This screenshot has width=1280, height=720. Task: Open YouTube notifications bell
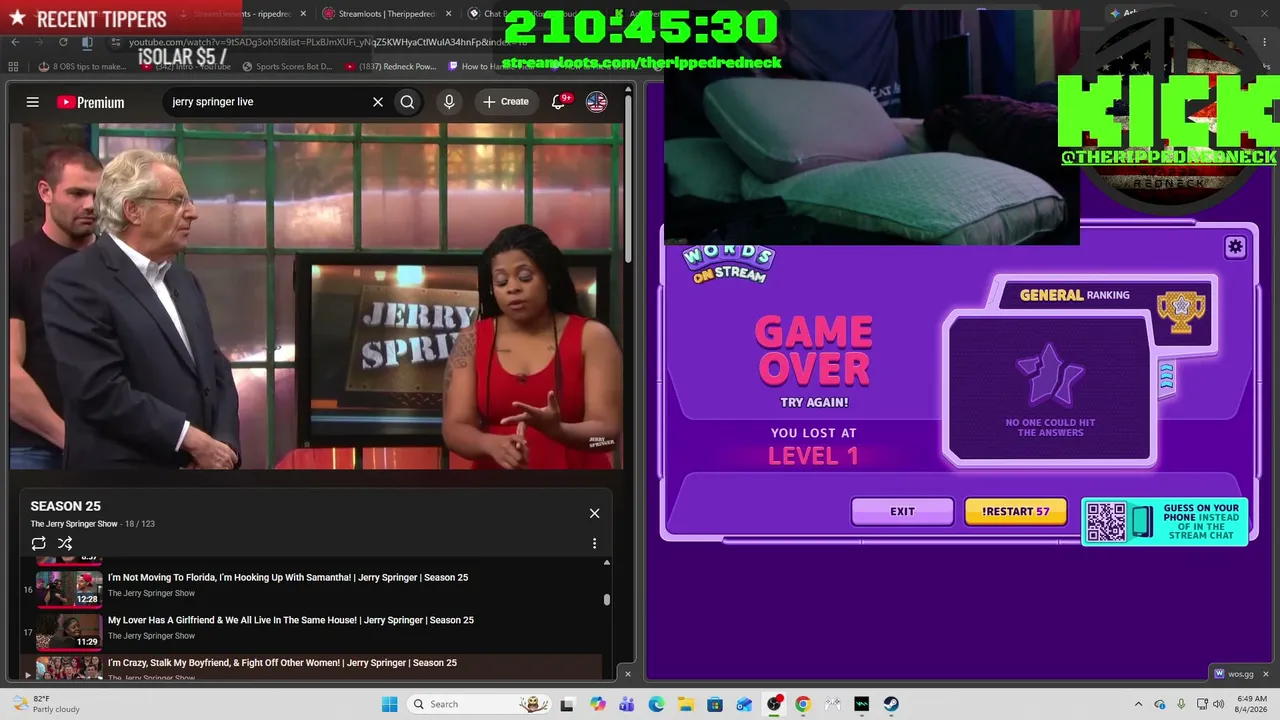[x=559, y=102]
